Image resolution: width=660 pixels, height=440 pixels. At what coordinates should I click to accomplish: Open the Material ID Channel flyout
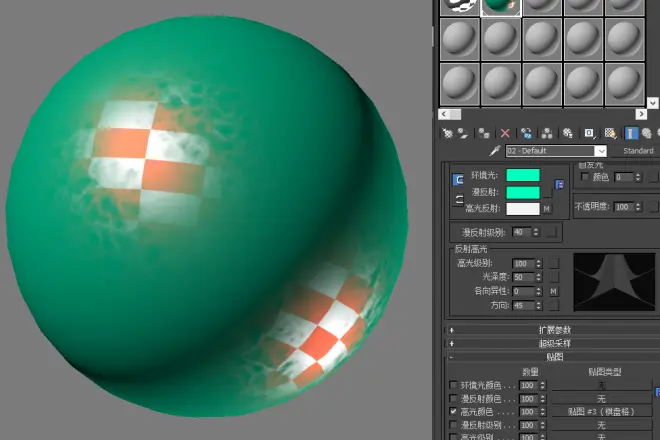(589, 133)
